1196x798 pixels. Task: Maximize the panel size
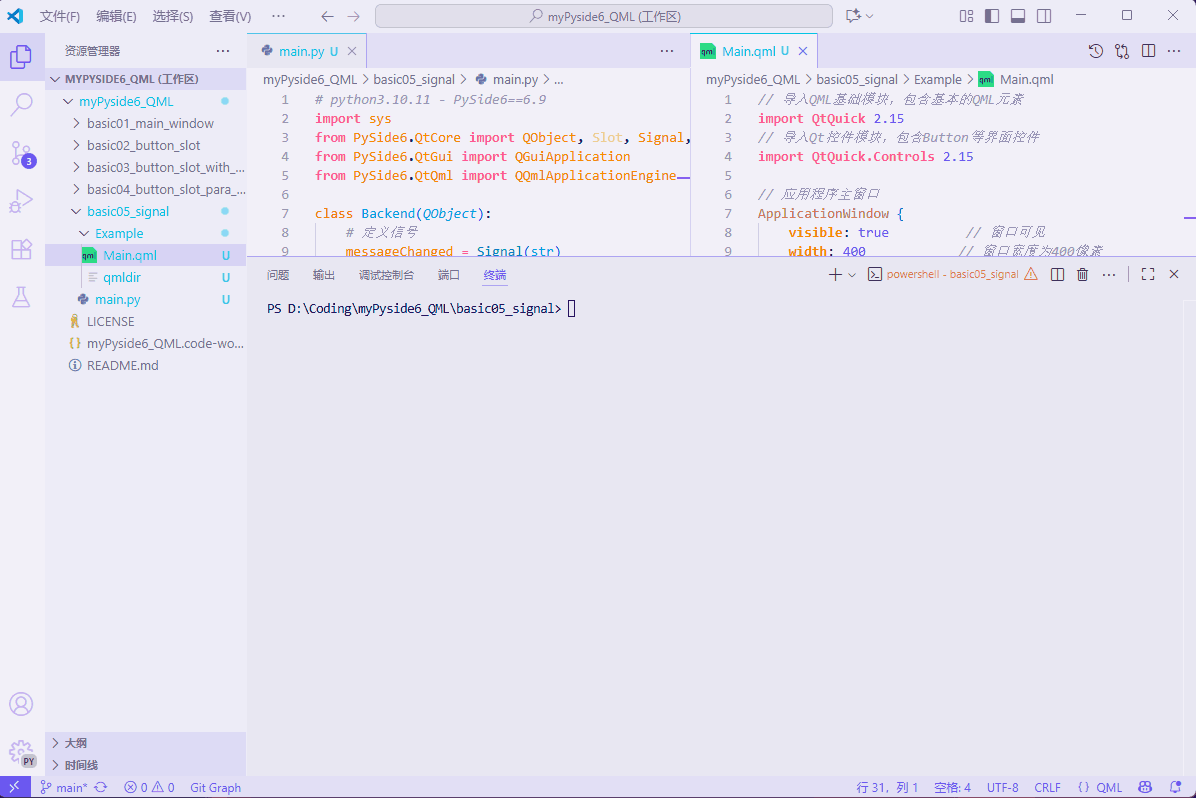click(x=1148, y=275)
